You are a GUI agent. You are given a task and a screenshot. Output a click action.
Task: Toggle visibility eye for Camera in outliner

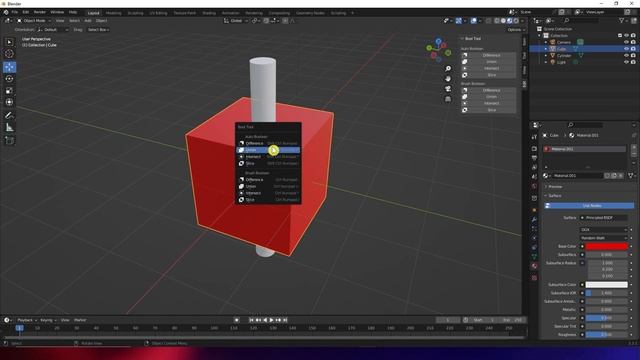(x=627, y=42)
